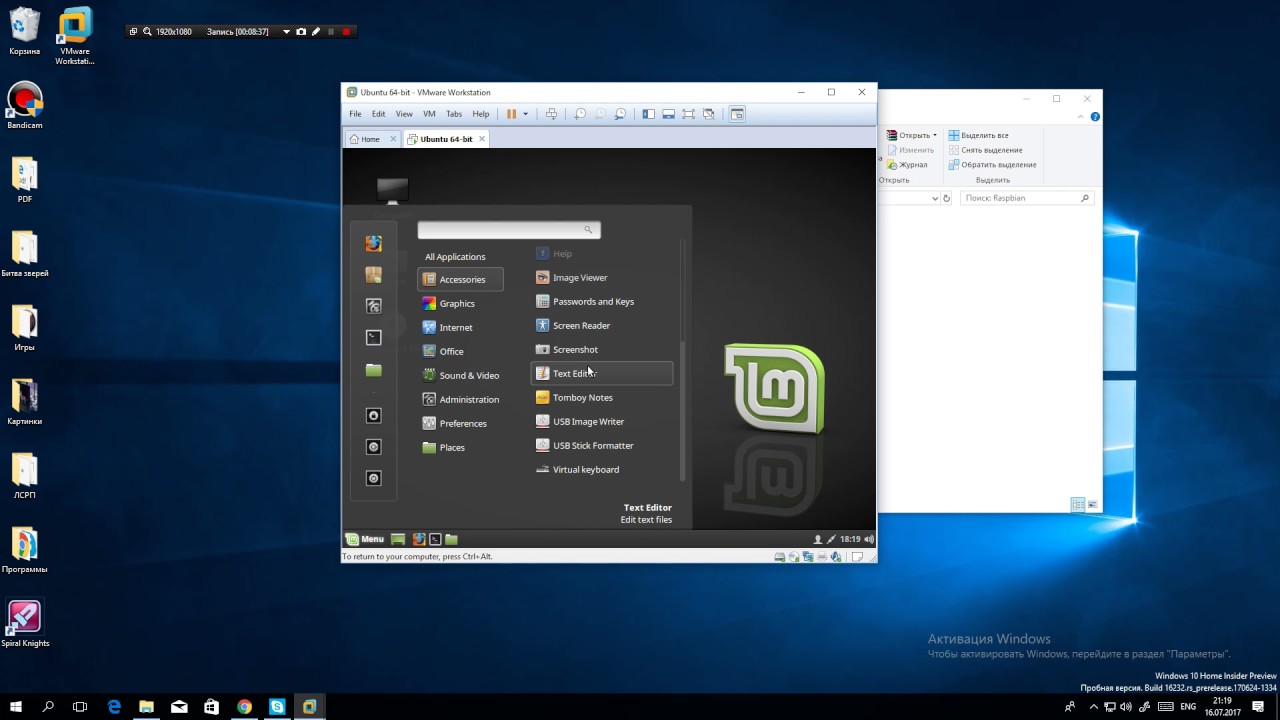Toggle the VMware library sidebar view
The width and height of the screenshot is (1280, 720).
[x=648, y=114]
